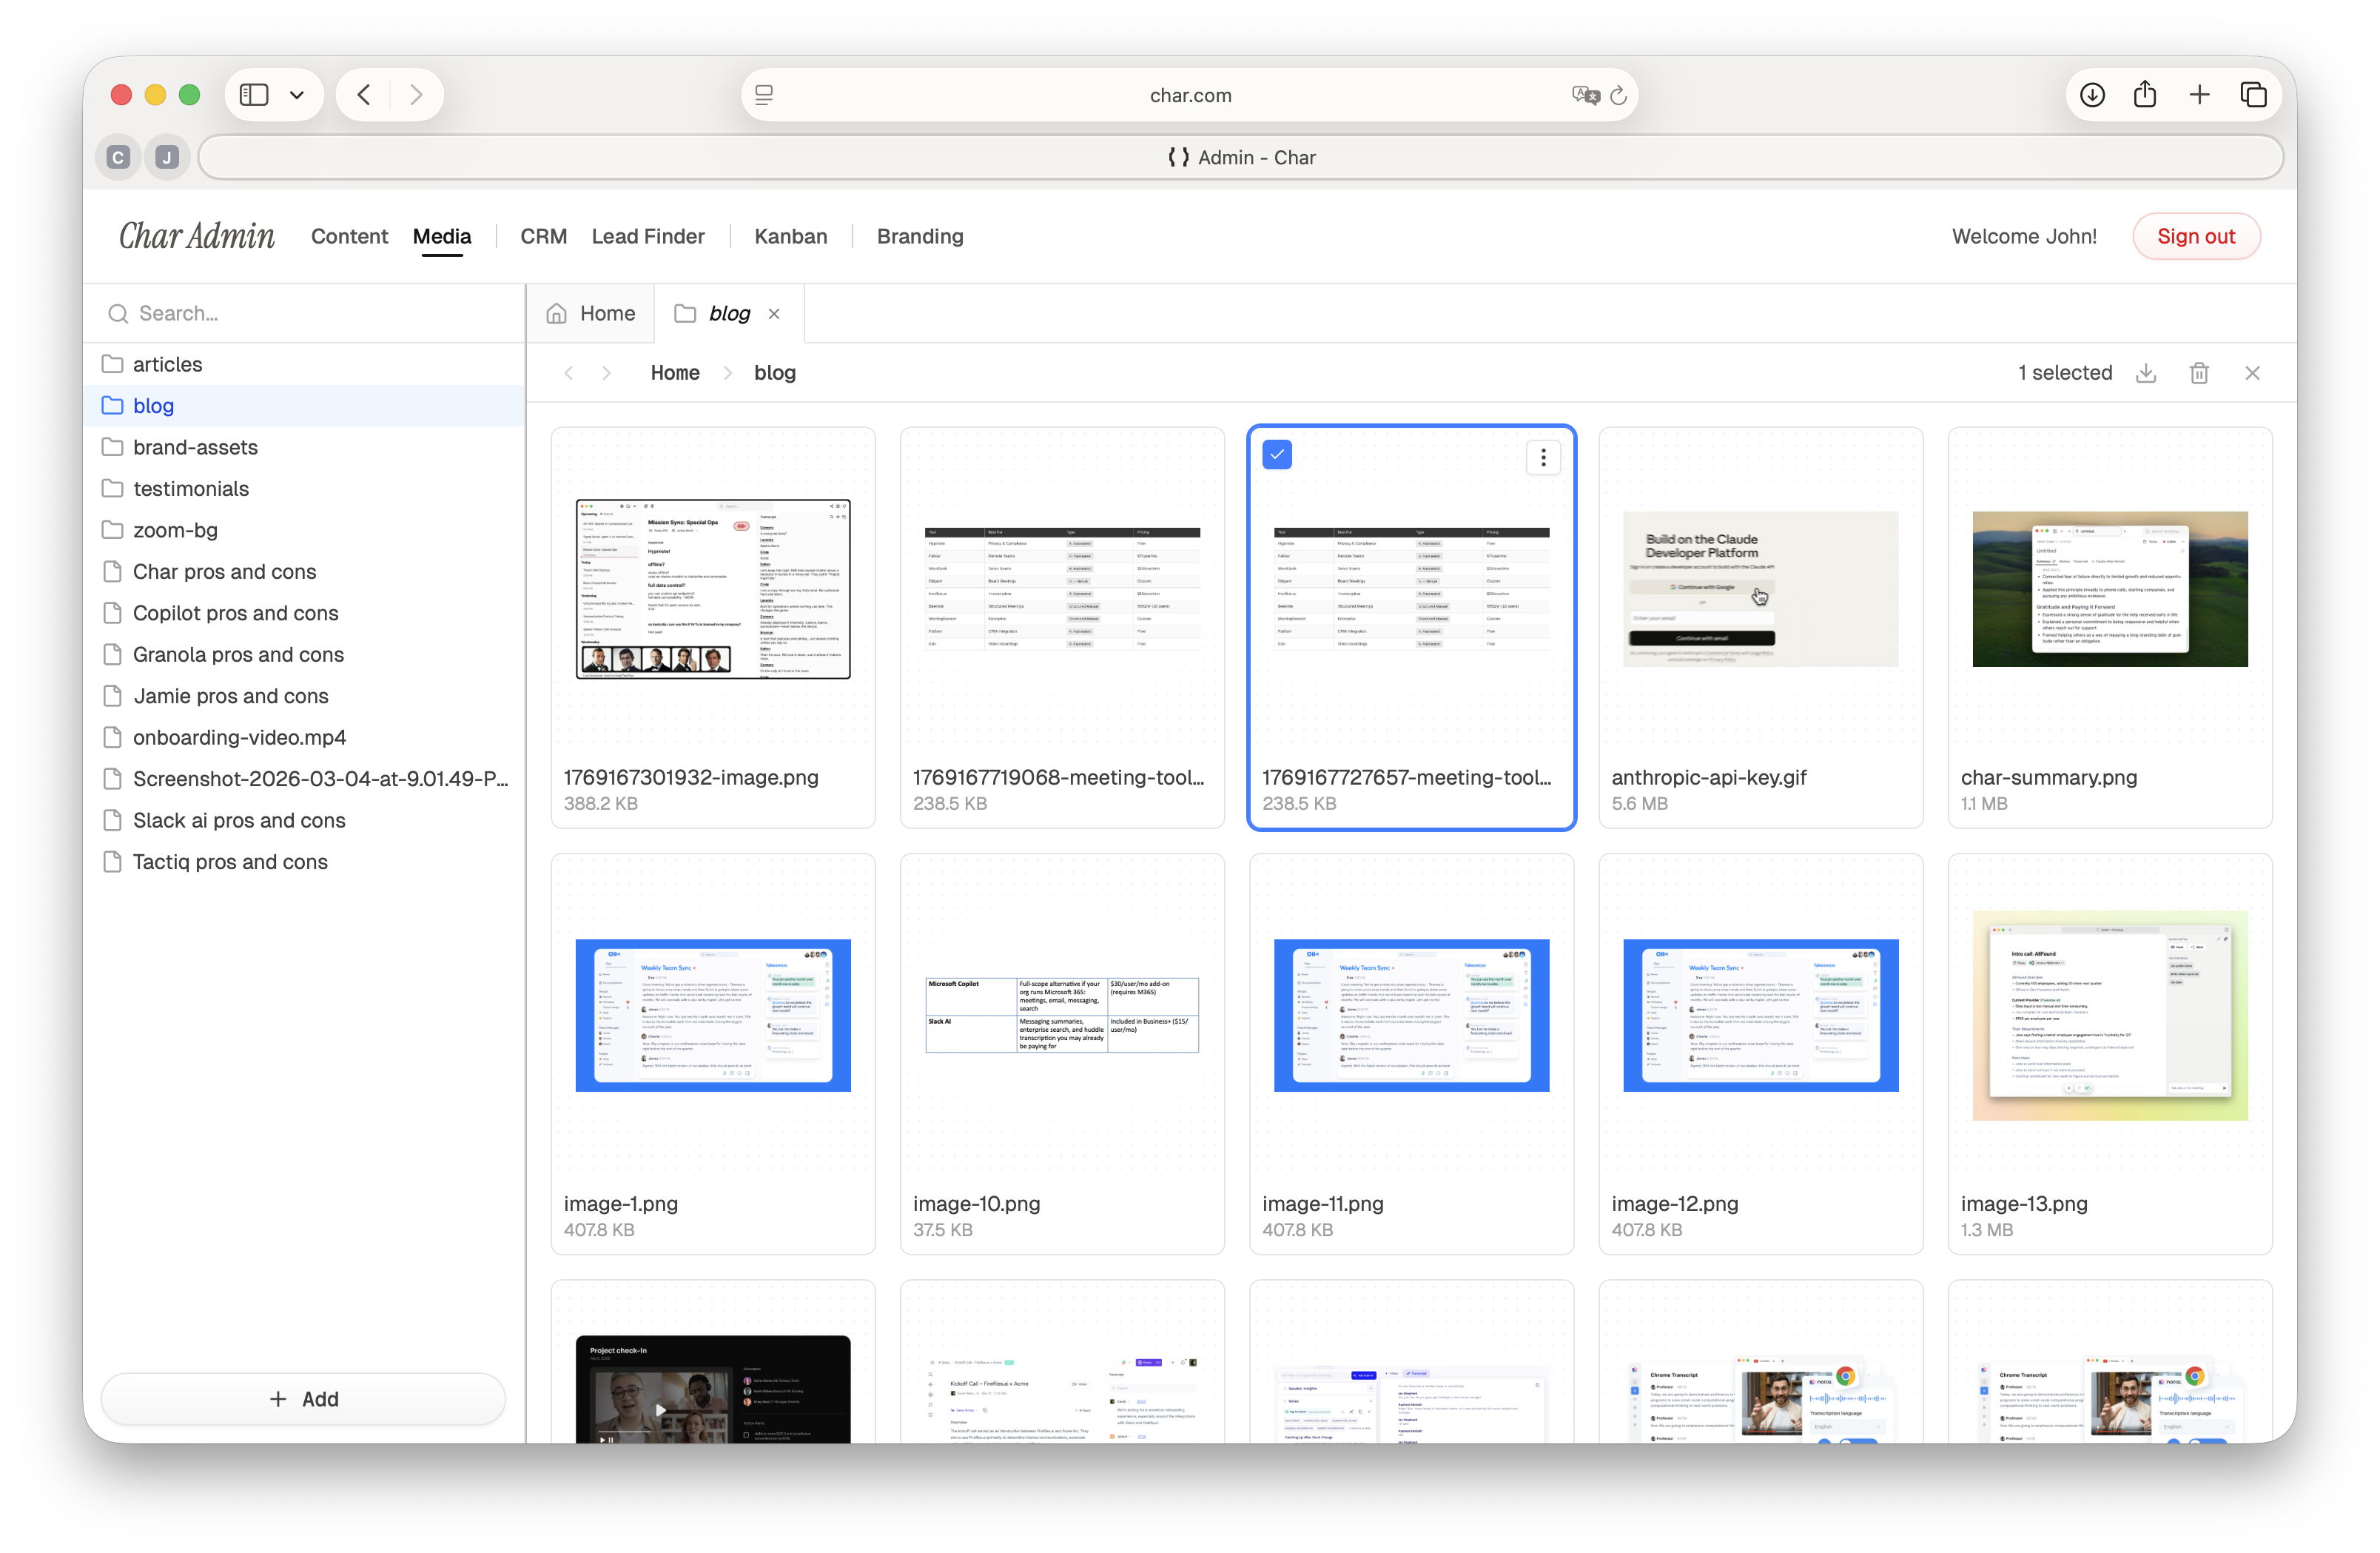
Task: Open the Lead Finder section
Action: 648,236
